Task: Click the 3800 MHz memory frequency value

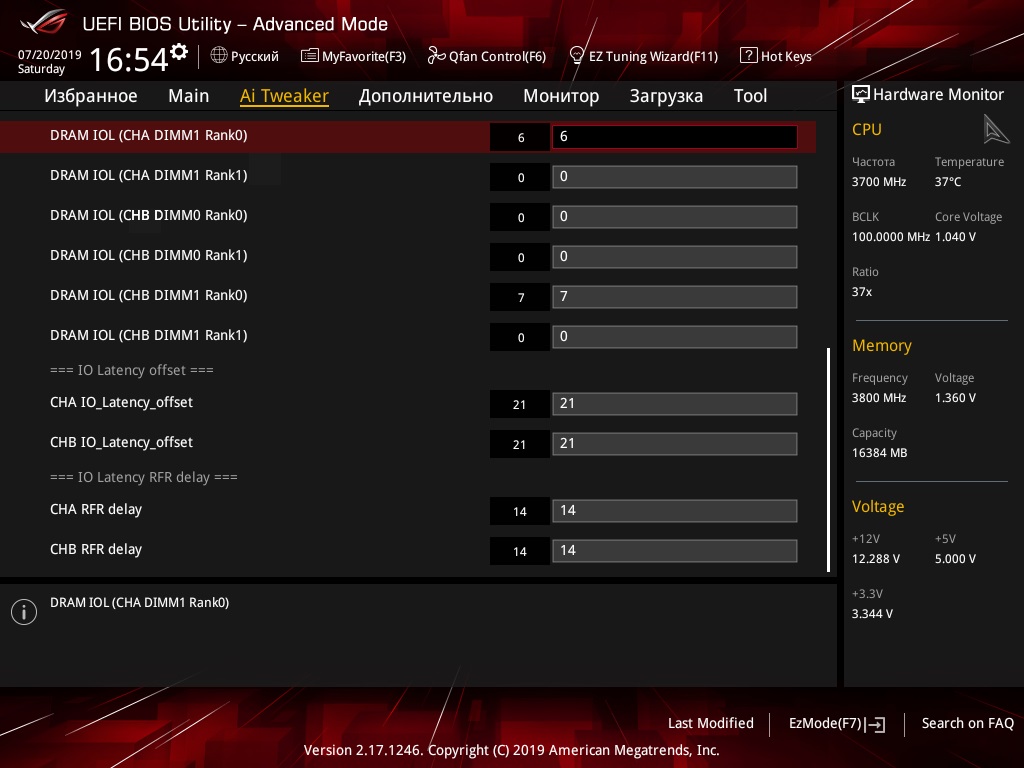Action: [879, 398]
